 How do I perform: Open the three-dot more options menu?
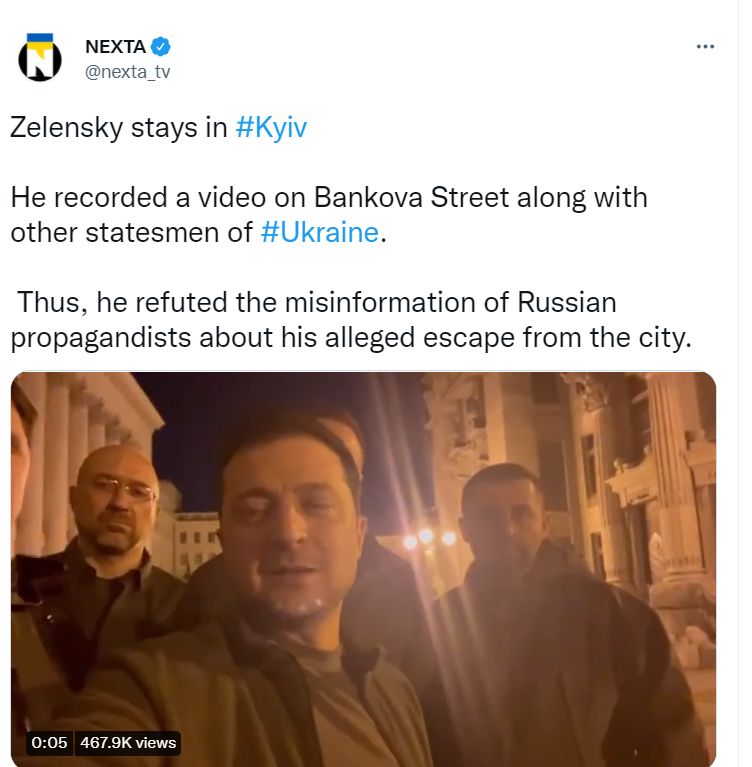pyautogui.click(x=705, y=46)
